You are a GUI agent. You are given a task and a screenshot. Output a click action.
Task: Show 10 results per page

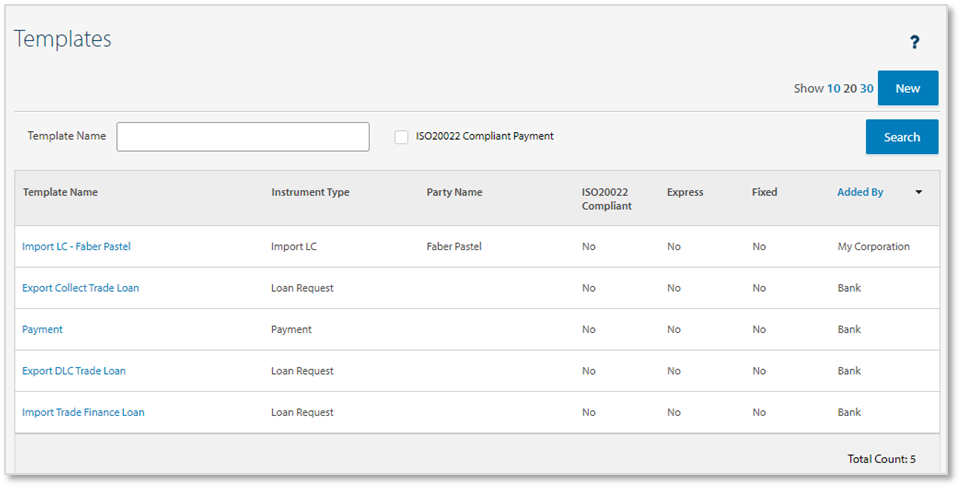[x=833, y=89]
